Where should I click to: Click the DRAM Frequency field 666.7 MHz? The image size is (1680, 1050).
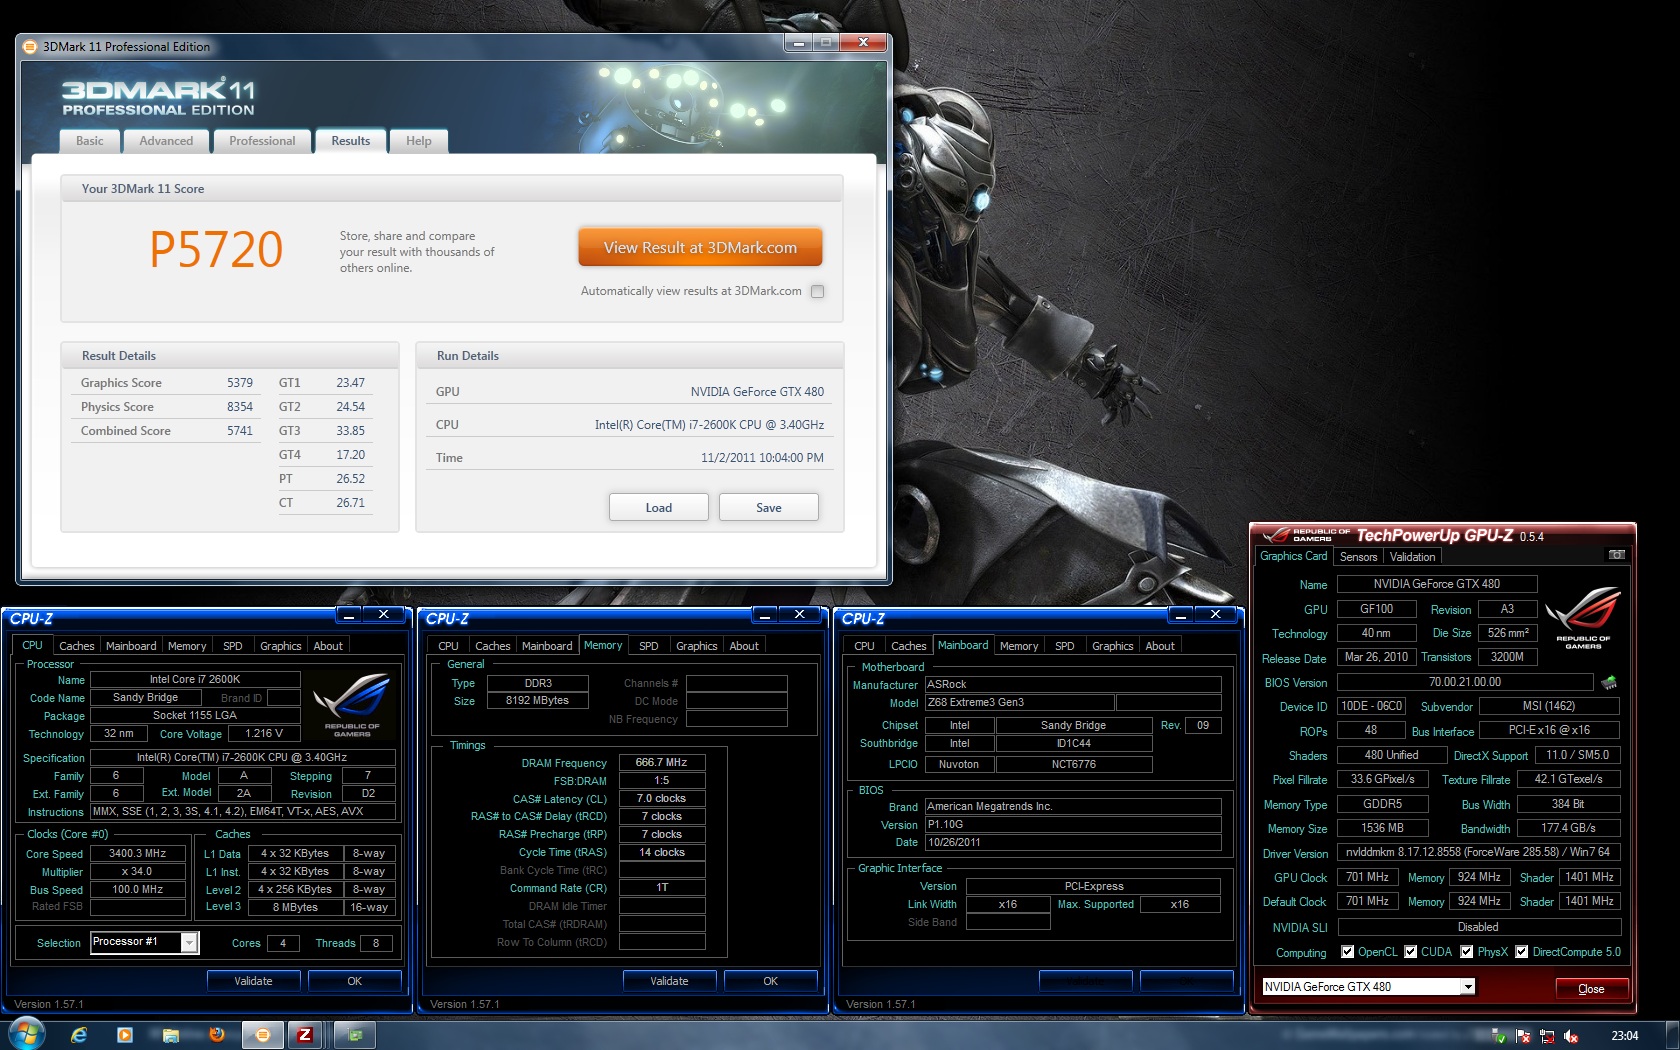click(x=662, y=762)
